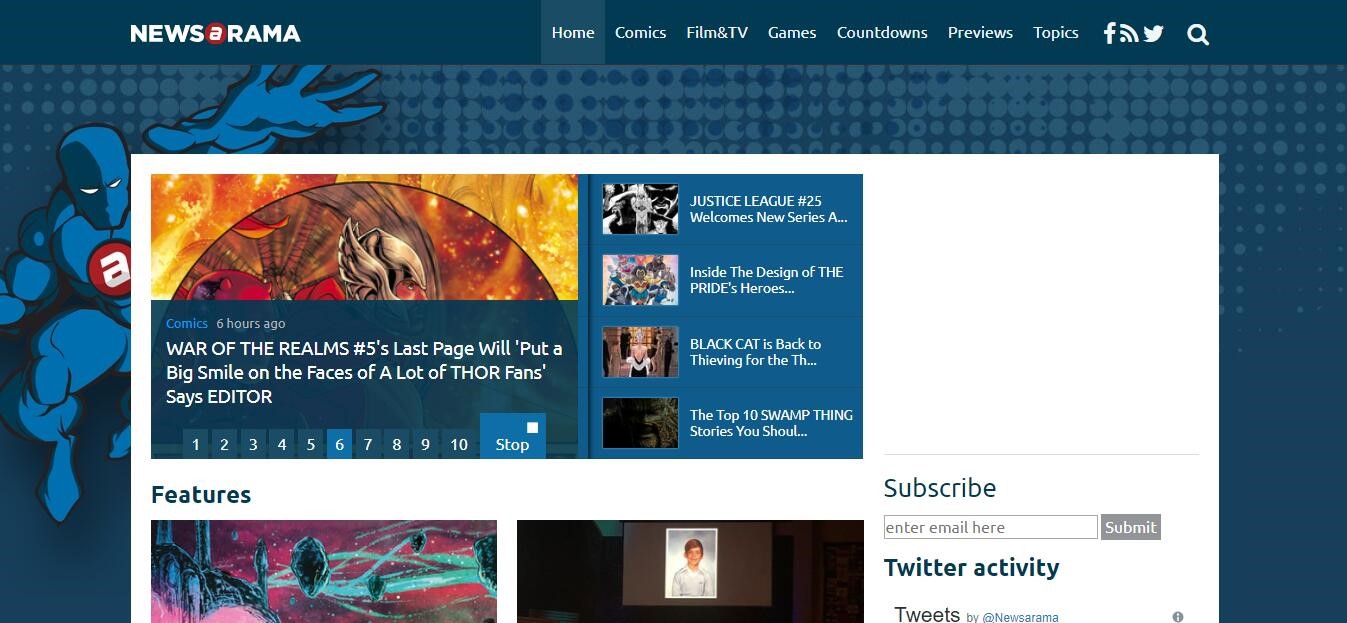
Task: Open the Games nav section
Action: click(x=792, y=32)
